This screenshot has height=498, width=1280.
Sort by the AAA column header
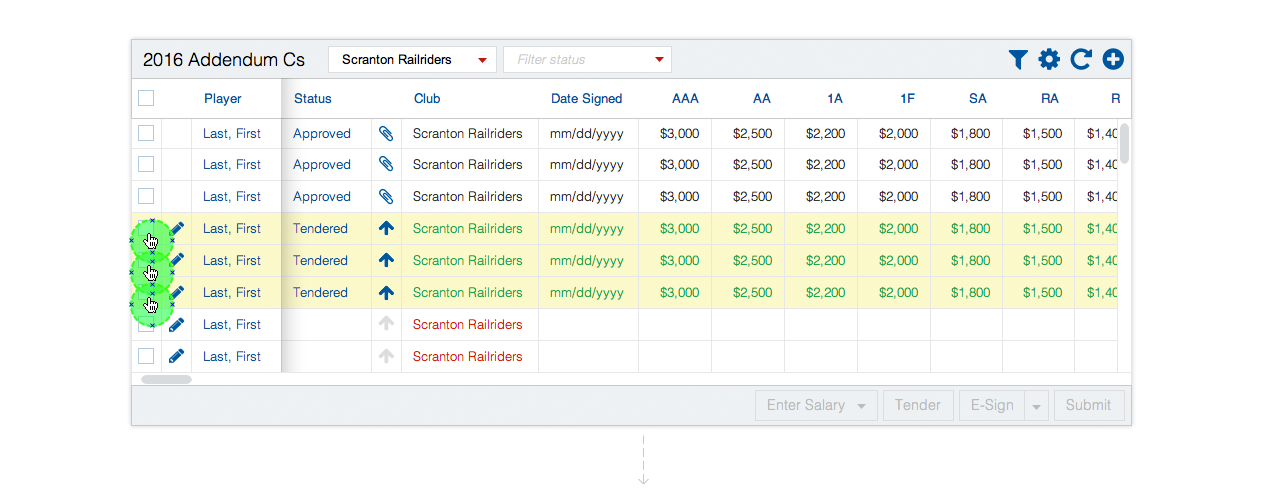pyautogui.click(x=685, y=98)
